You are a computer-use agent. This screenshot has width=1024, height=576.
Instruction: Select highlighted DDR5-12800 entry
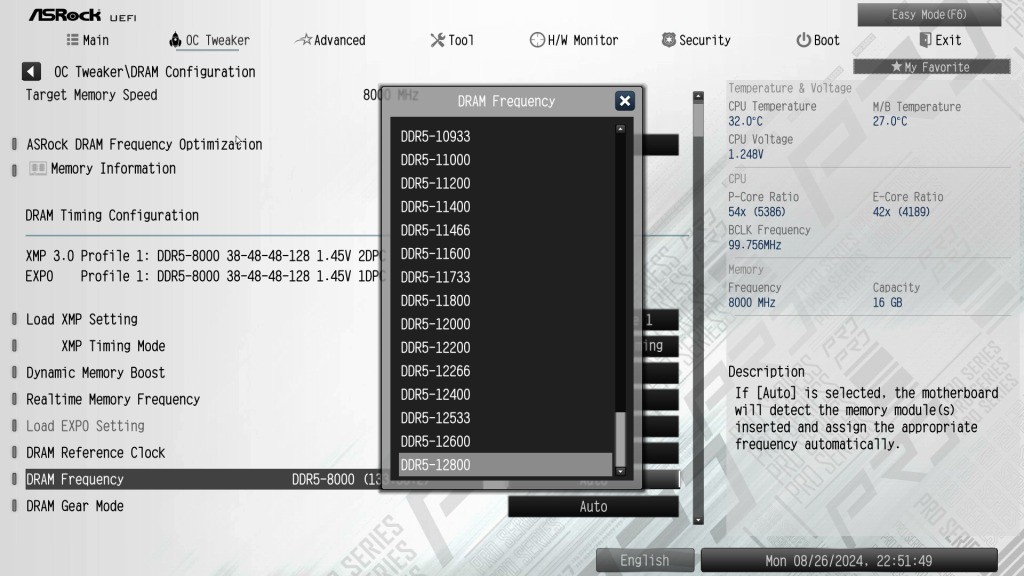point(505,464)
